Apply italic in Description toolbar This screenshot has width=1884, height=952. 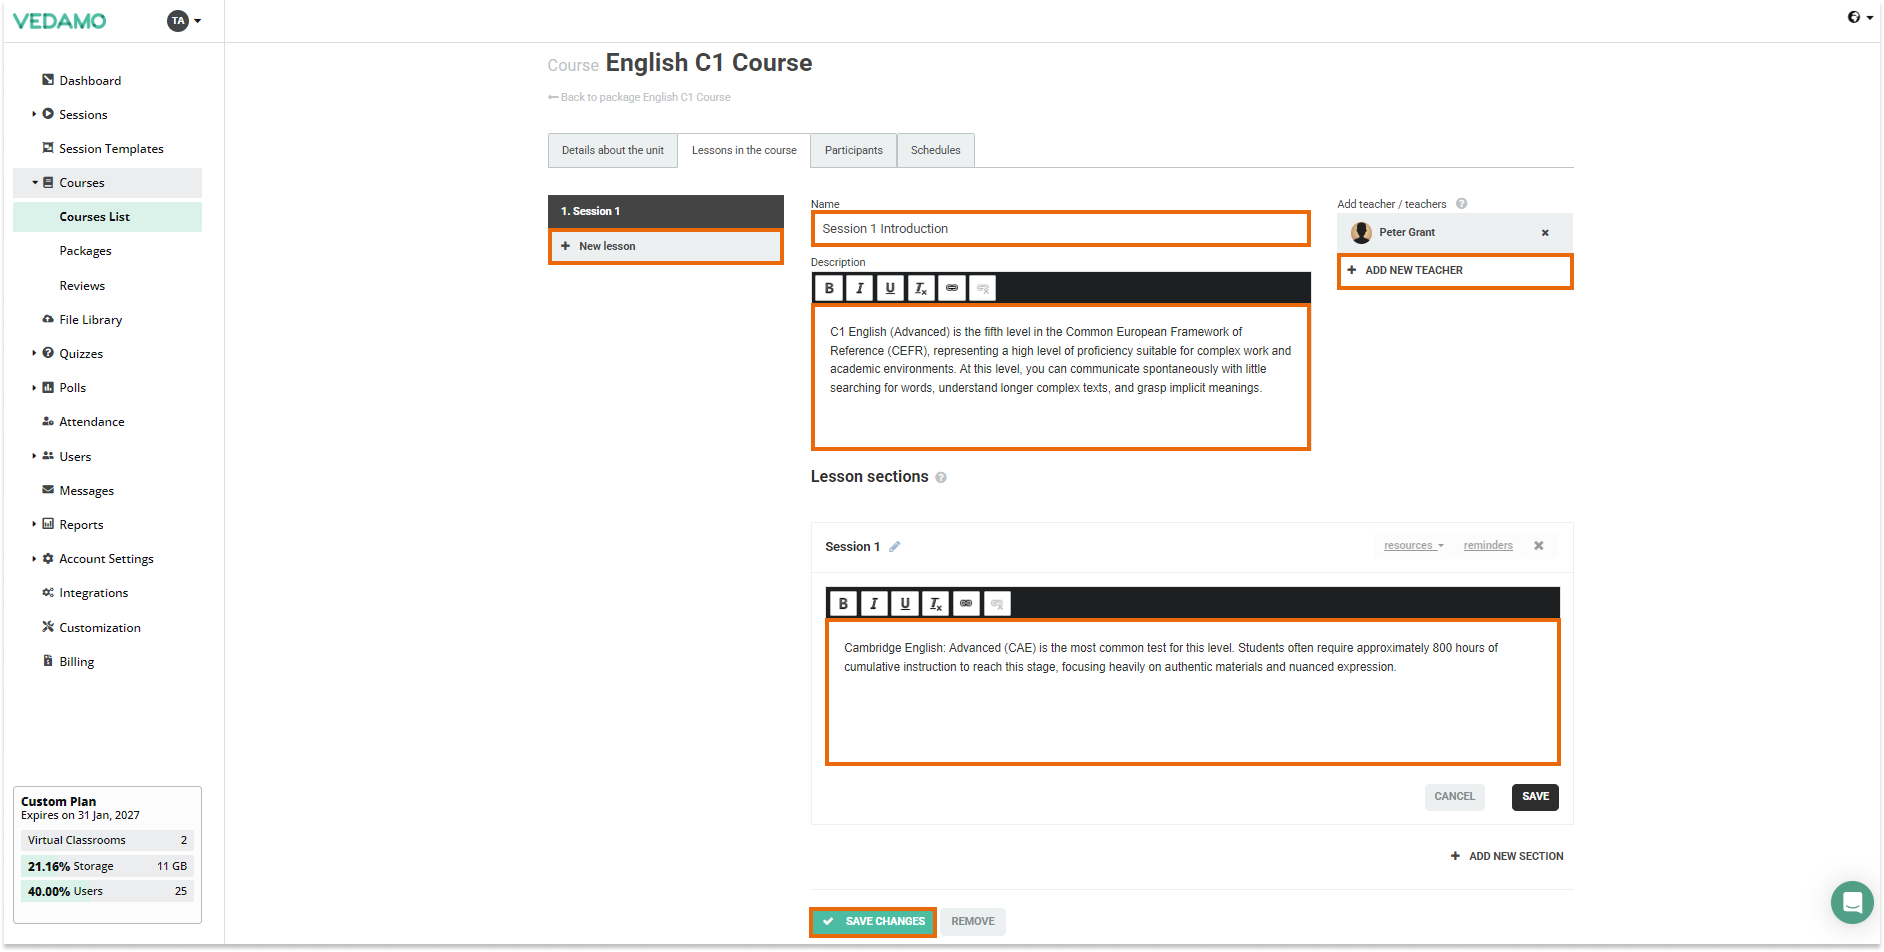coord(860,288)
